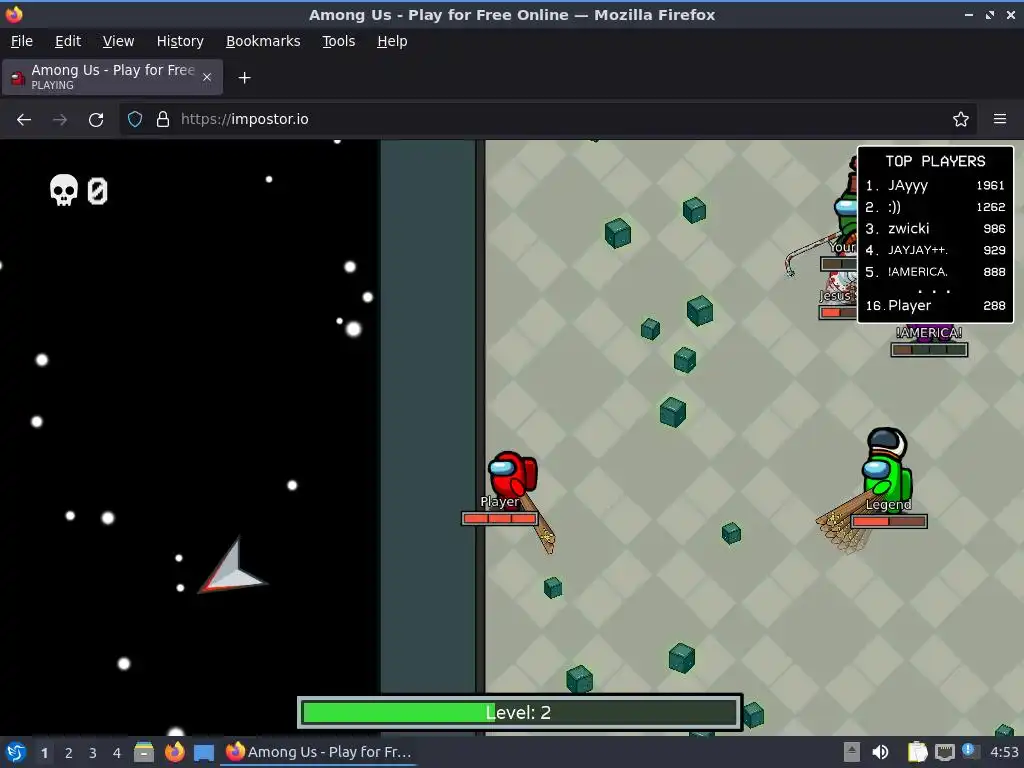This screenshot has height=768, width=1024.
Task: Switch to workspace 4
Action: coord(117,753)
